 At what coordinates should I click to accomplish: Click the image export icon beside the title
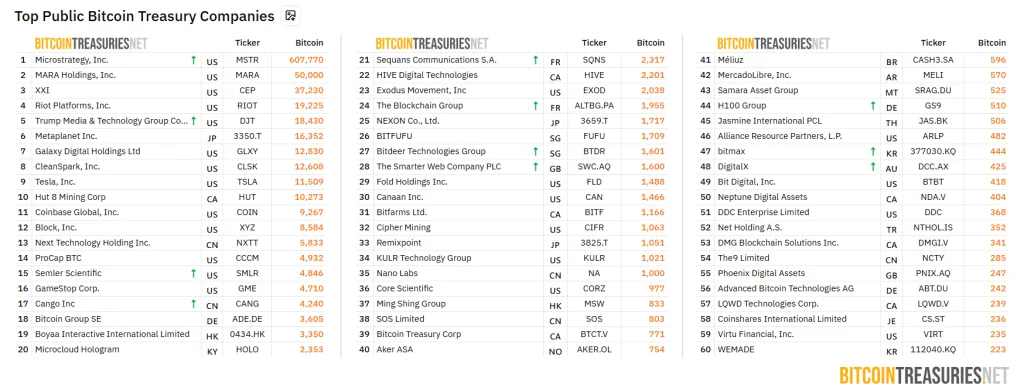coord(291,16)
